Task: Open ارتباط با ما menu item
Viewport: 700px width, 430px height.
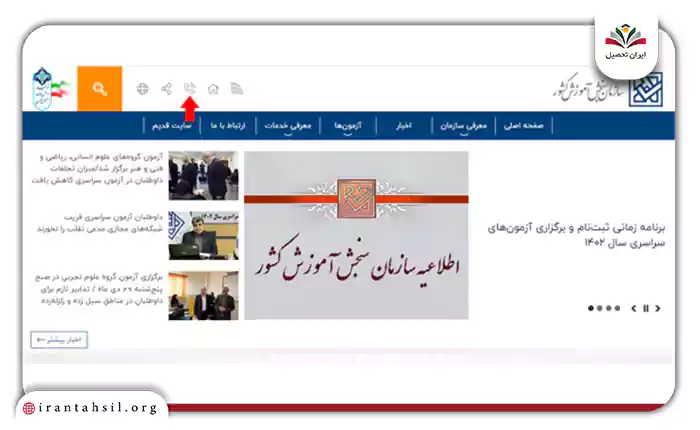Action: click(228, 125)
